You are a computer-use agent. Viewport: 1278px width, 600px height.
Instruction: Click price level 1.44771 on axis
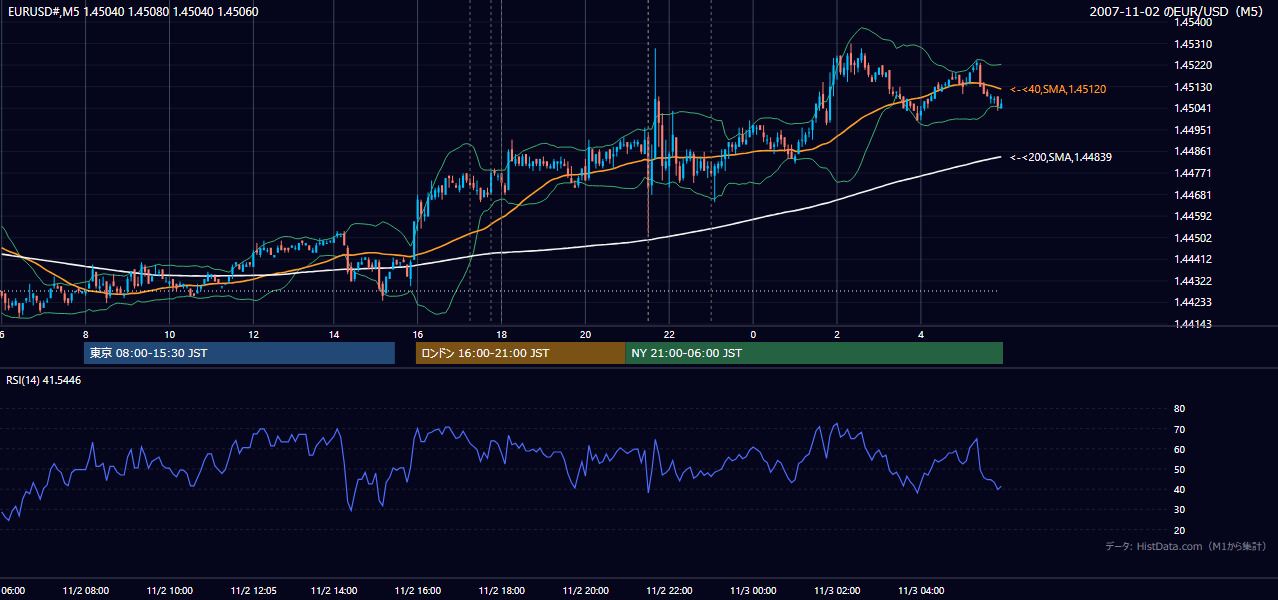tap(1193, 173)
